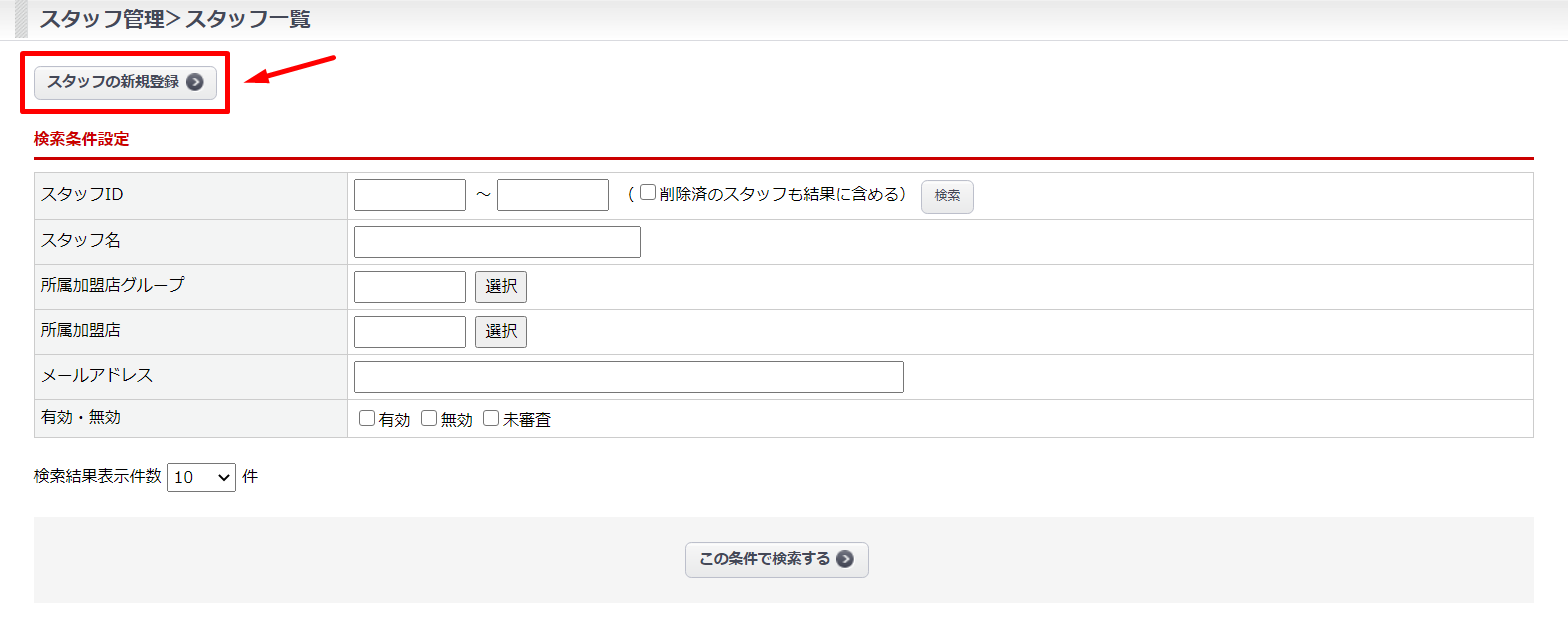The width and height of the screenshot is (1568, 626).
Task: Click the 検索条件設定 section heading
Action: click(82, 139)
